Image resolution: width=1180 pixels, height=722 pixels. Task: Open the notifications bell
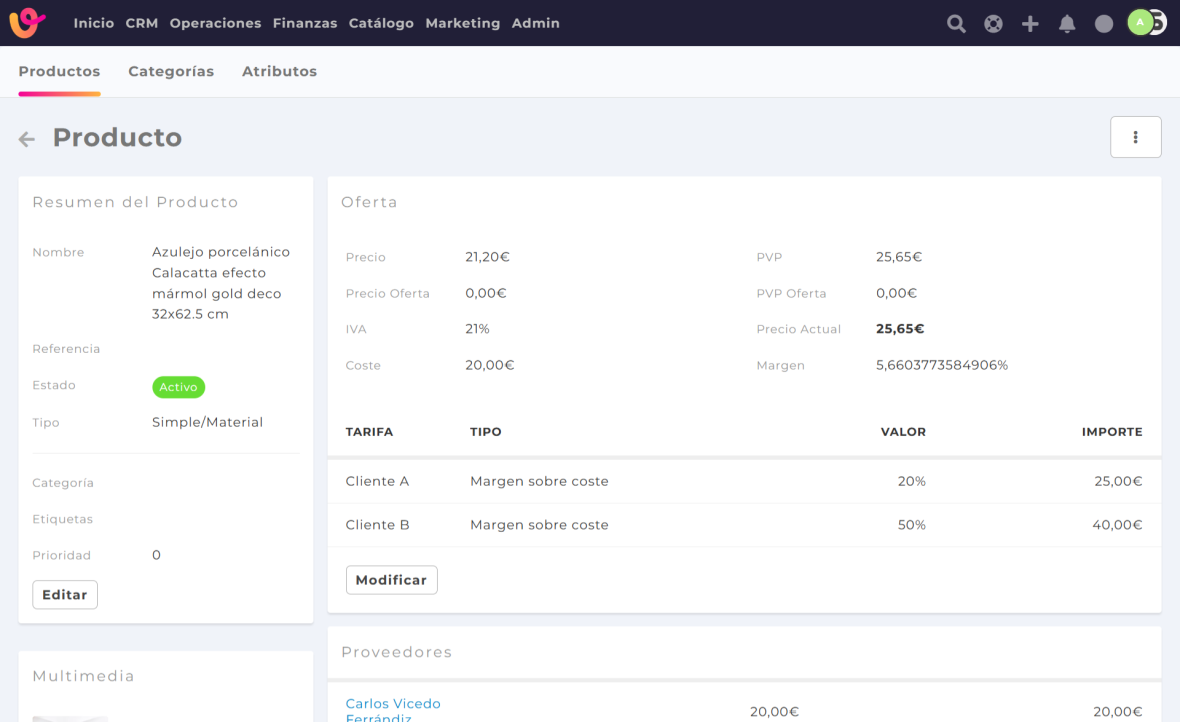[x=1067, y=24]
